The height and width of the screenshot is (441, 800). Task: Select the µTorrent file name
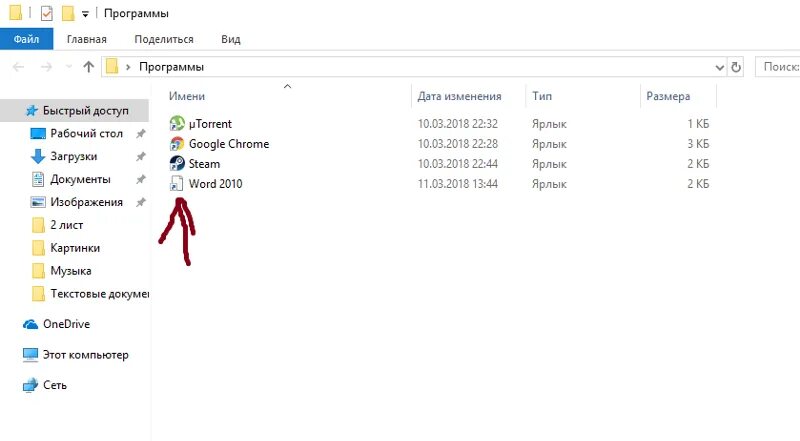click(210, 124)
